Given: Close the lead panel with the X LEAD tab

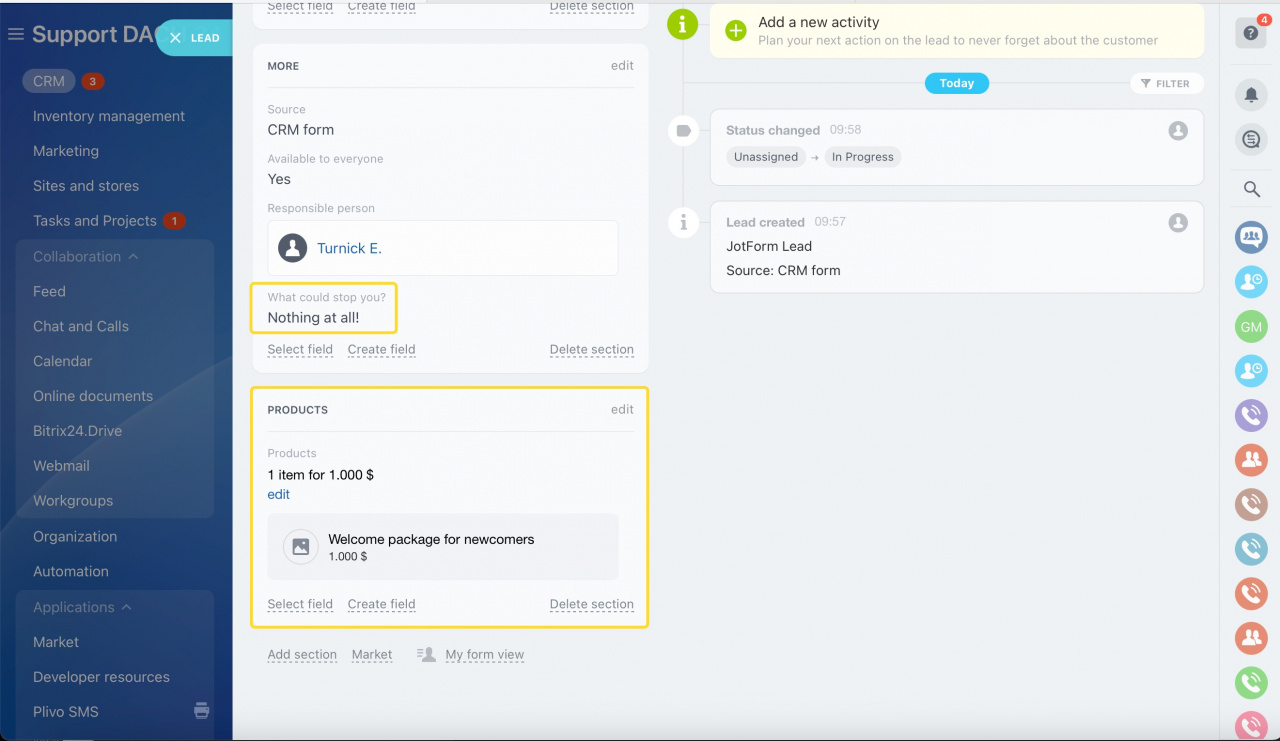Looking at the screenshot, I should click(x=195, y=38).
